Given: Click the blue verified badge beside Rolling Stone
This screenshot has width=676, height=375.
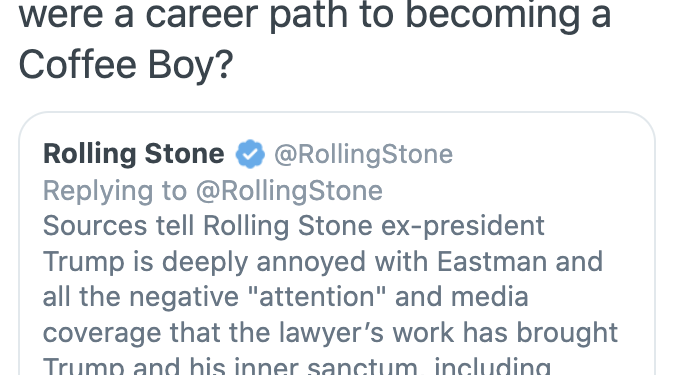Looking at the screenshot, I should (250, 154).
